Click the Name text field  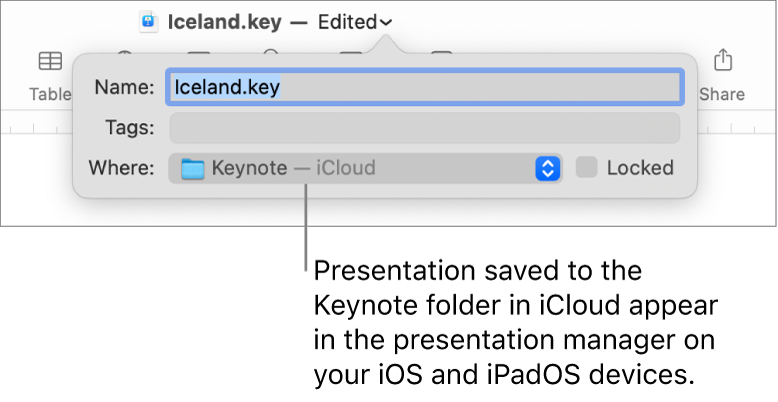[425, 87]
